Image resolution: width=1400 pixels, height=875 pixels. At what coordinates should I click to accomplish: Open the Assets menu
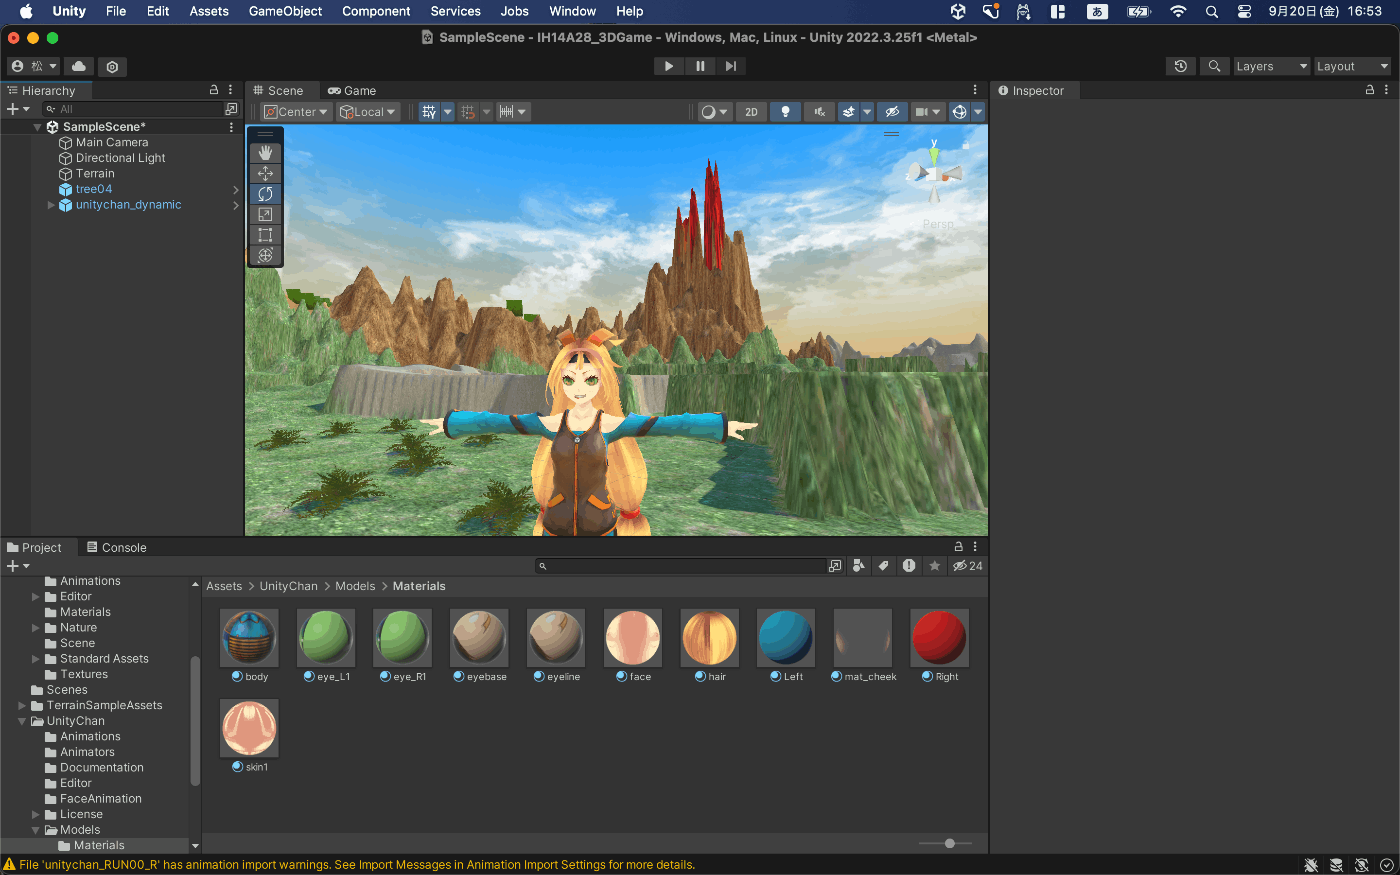coord(209,11)
